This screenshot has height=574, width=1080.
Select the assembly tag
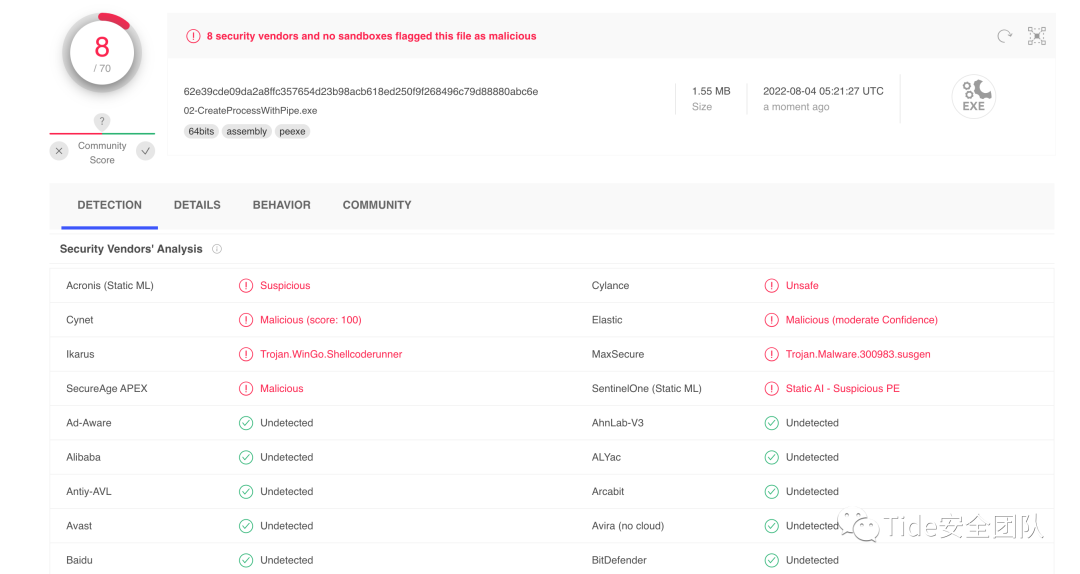(x=247, y=131)
